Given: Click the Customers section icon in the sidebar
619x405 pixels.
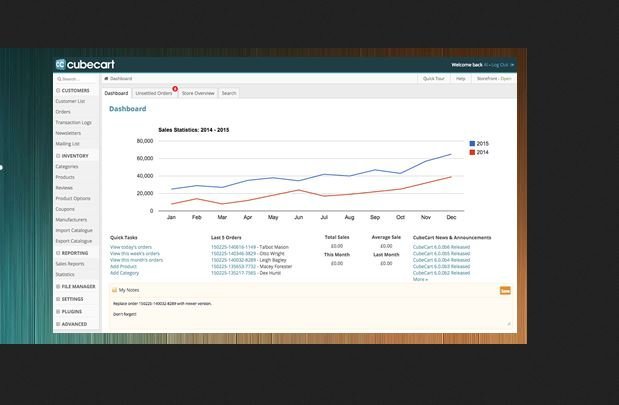Looking at the screenshot, I should click(58, 90).
